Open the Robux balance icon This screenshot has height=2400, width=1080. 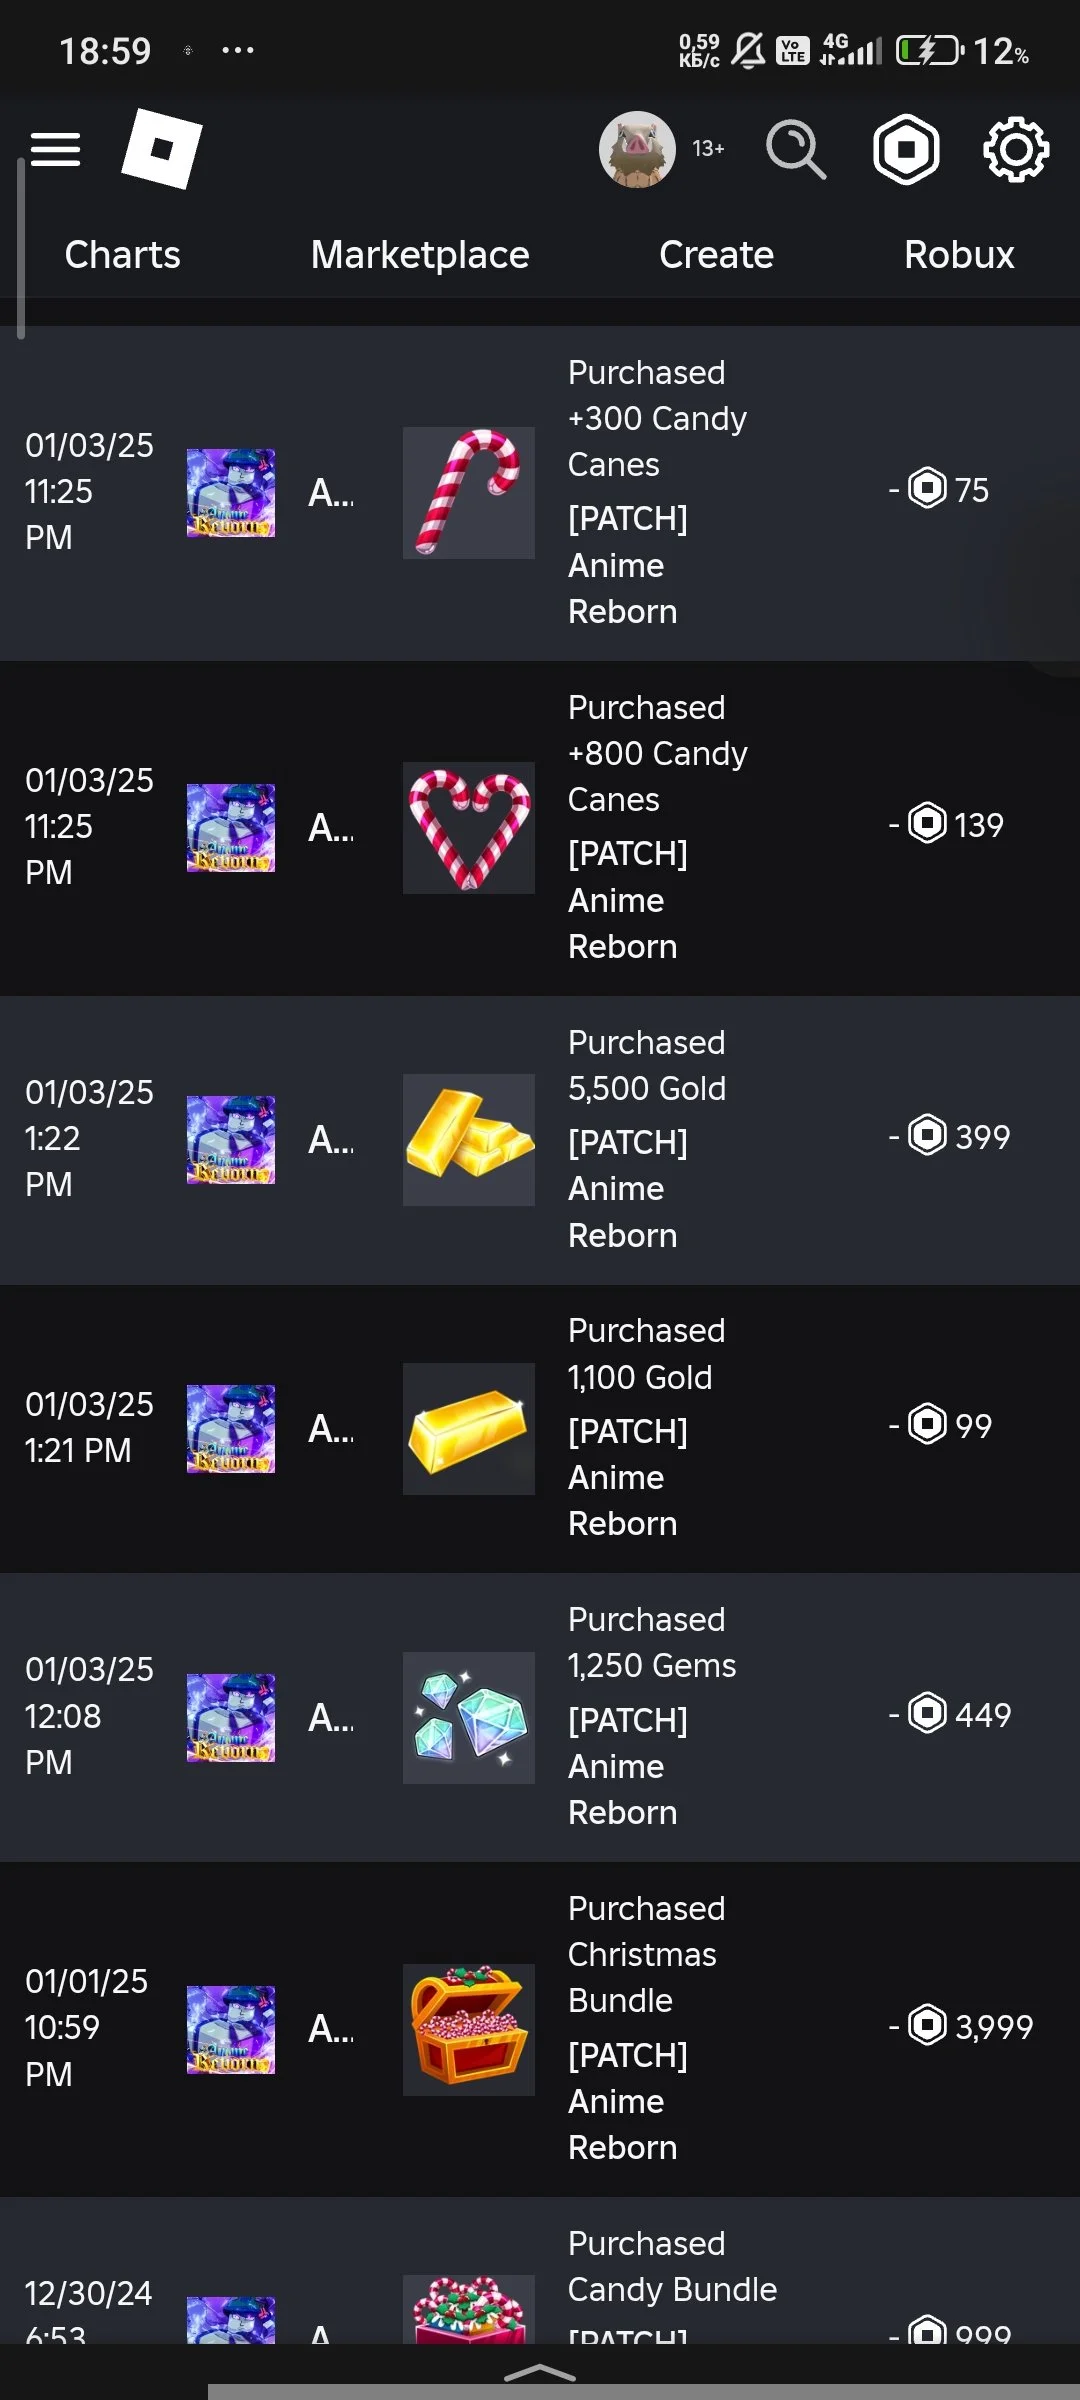click(x=906, y=150)
